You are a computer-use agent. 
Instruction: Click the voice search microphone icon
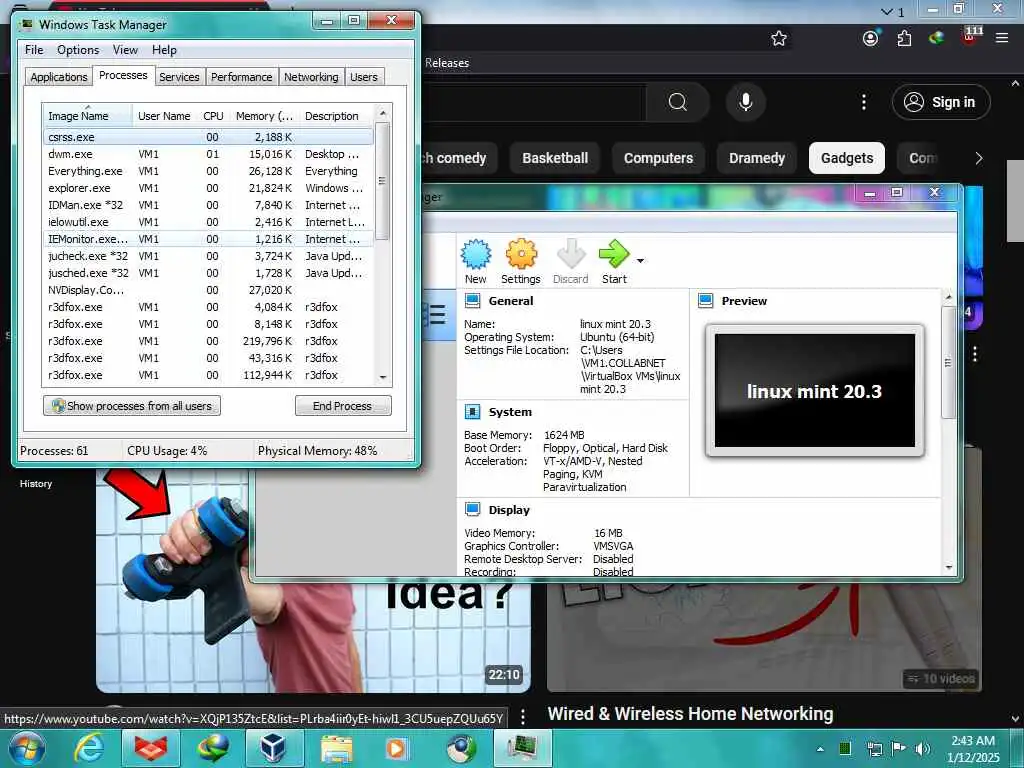pyautogui.click(x=745, y=102)
